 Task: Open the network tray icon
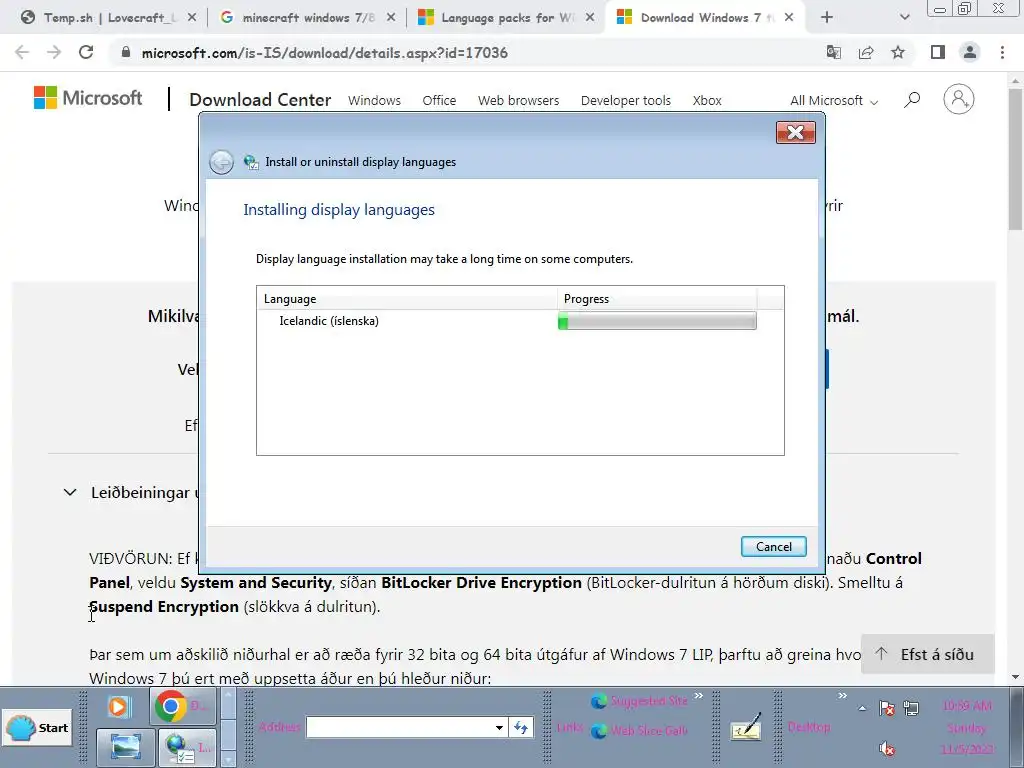point(911,708)
